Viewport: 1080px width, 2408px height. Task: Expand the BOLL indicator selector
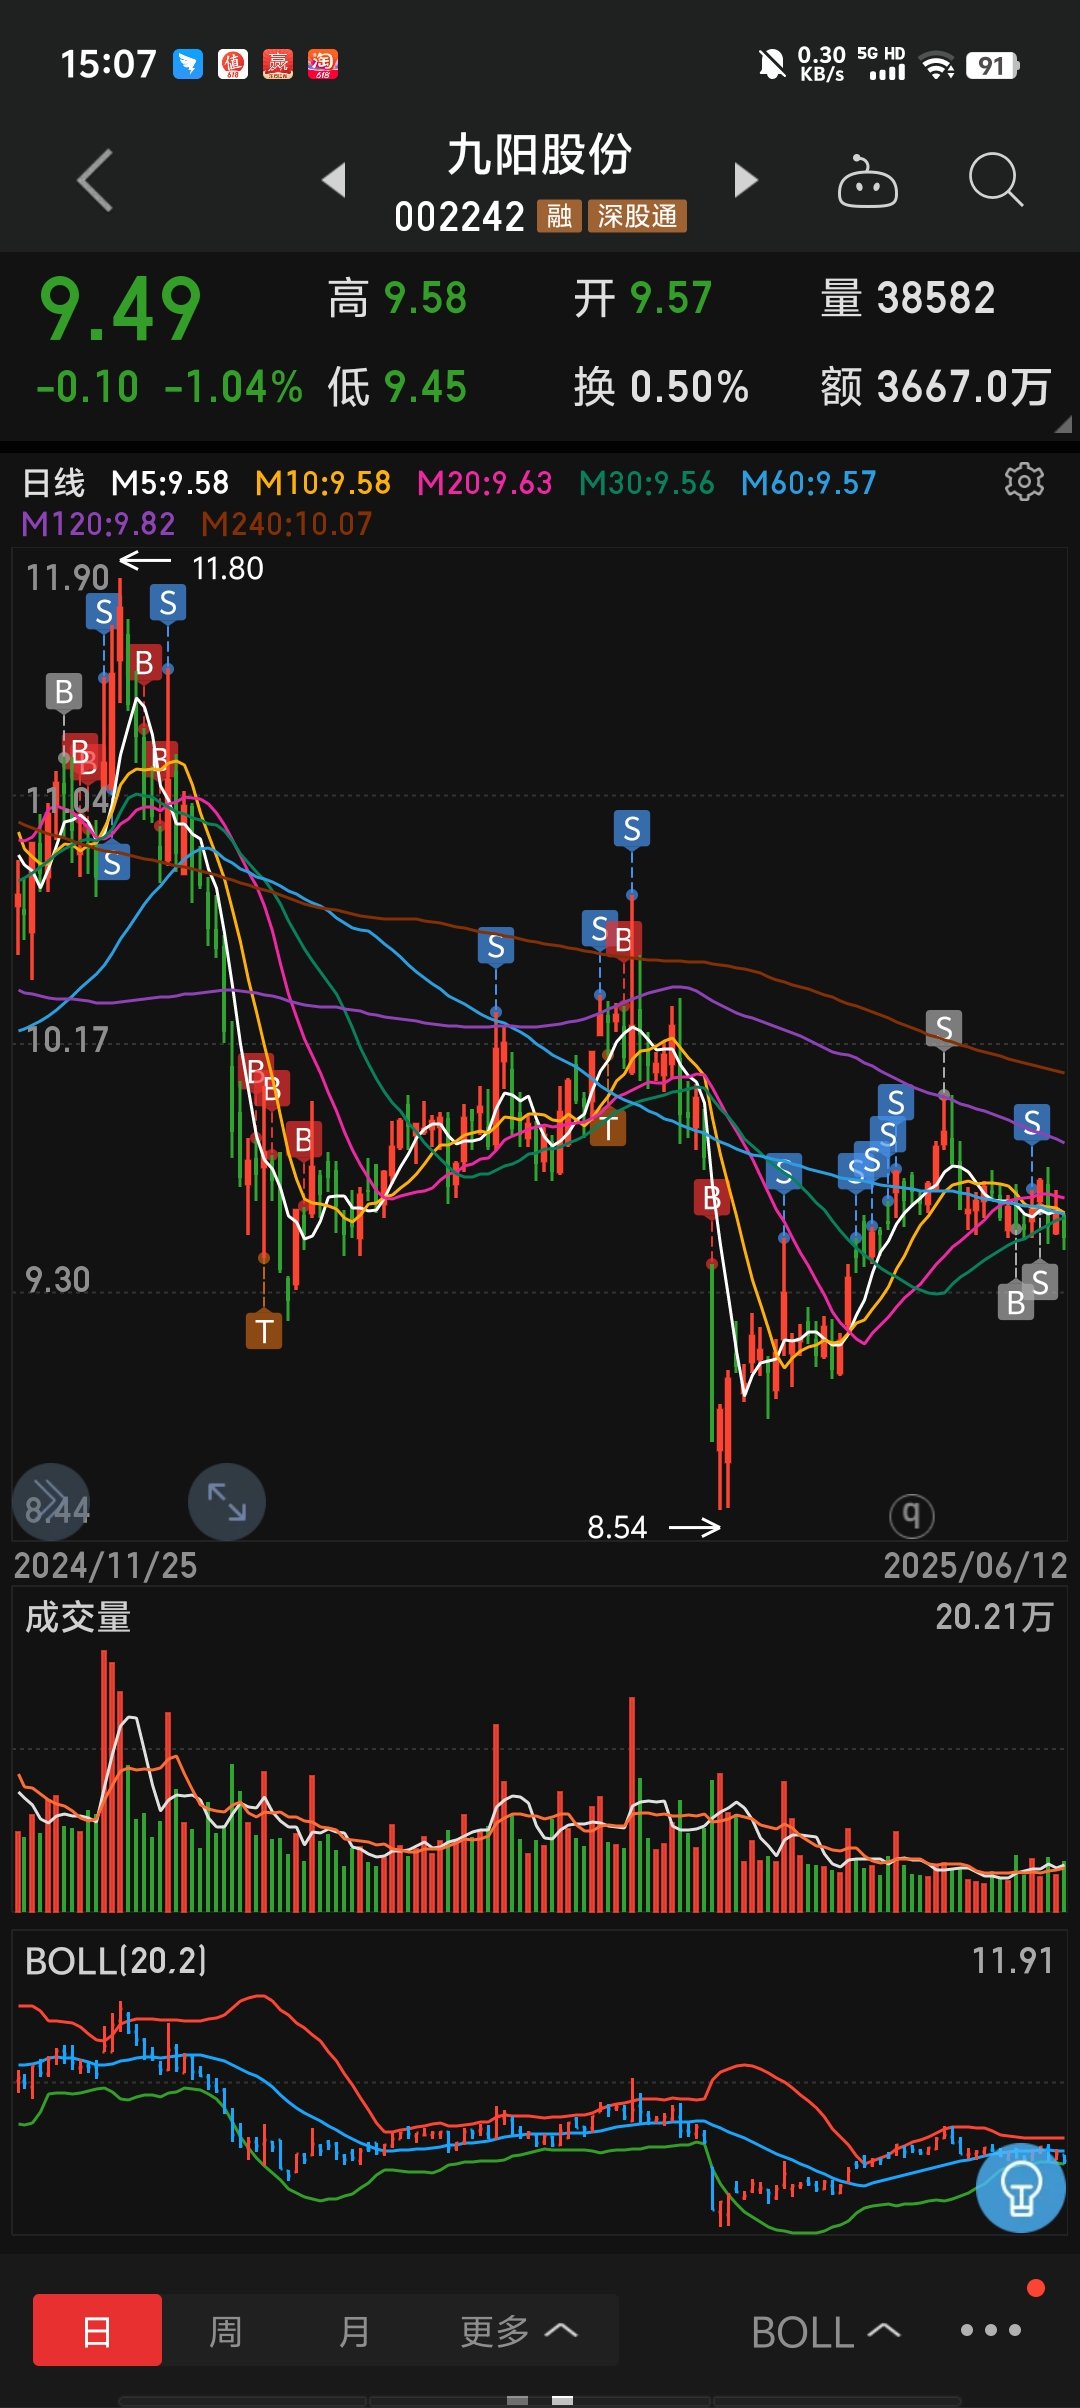(x=826, y=2333)
